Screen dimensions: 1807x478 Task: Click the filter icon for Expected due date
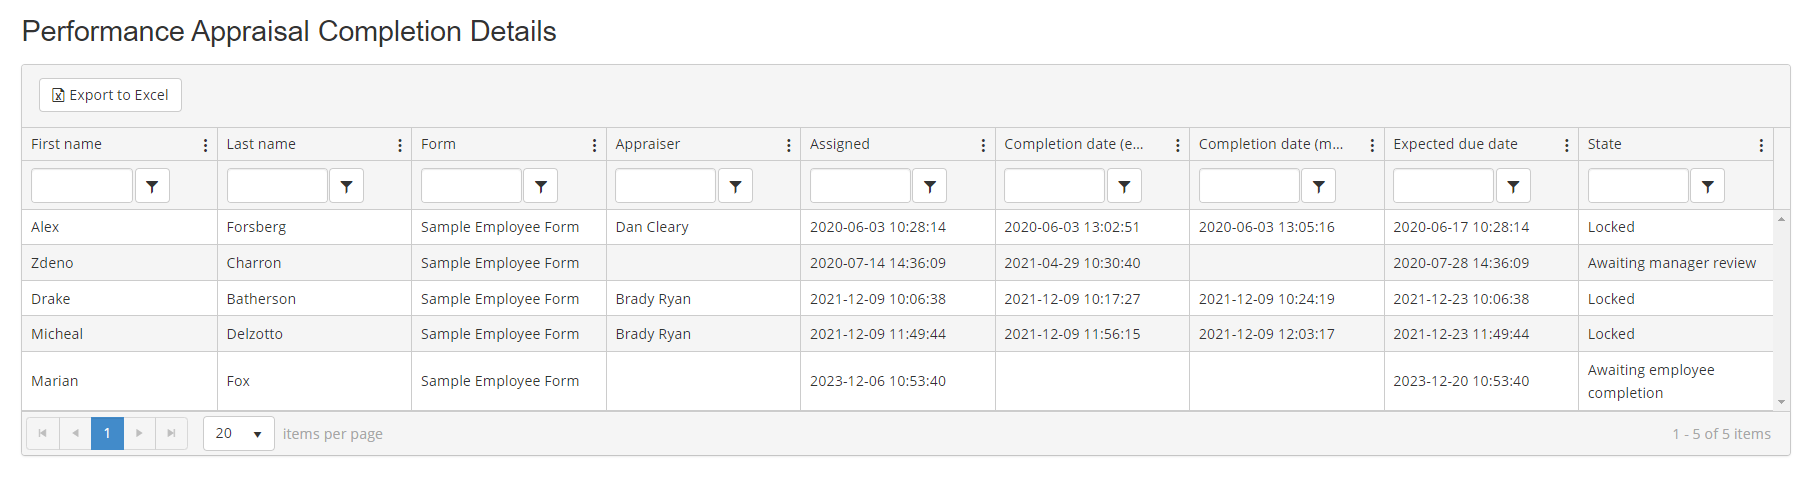pos(1513,186)
